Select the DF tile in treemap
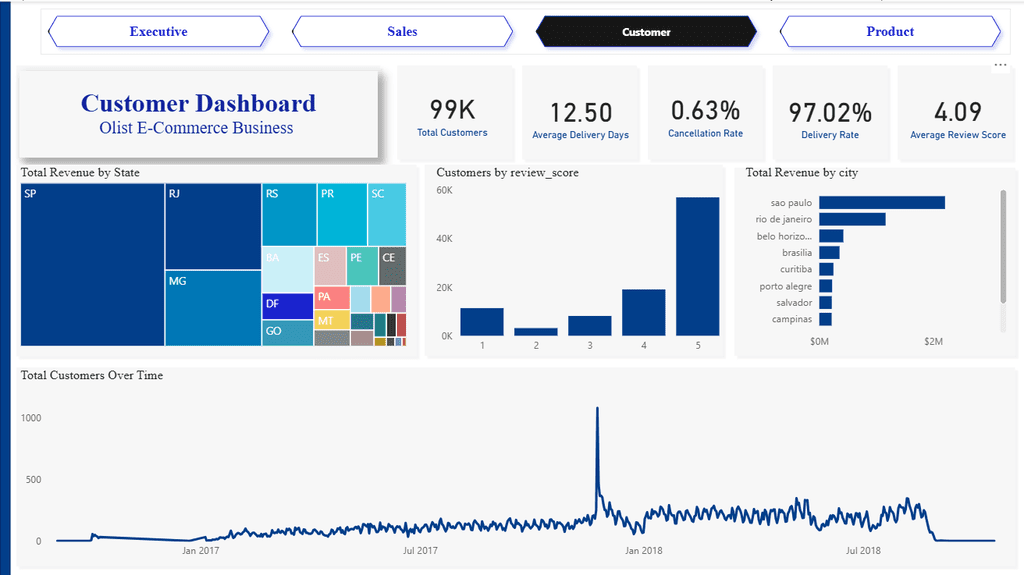This screenshot has height=575, width=1024. [288, 306]
